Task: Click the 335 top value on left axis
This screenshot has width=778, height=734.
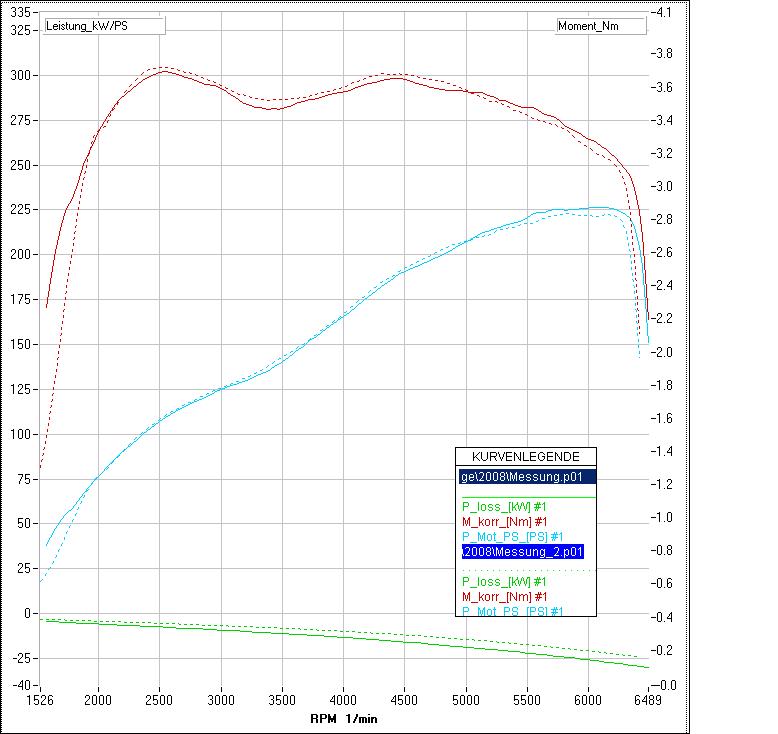Action: (20, 12)
